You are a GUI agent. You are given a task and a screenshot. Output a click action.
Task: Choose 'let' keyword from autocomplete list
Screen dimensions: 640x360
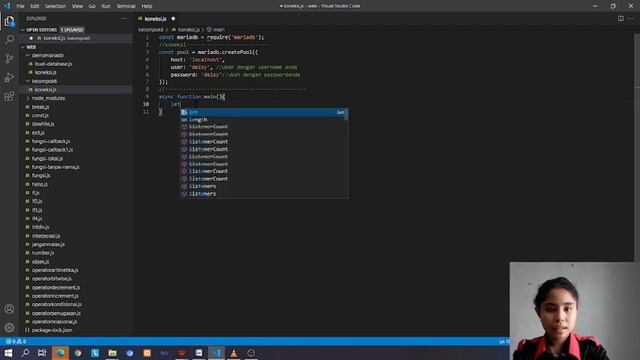(264, 112)
